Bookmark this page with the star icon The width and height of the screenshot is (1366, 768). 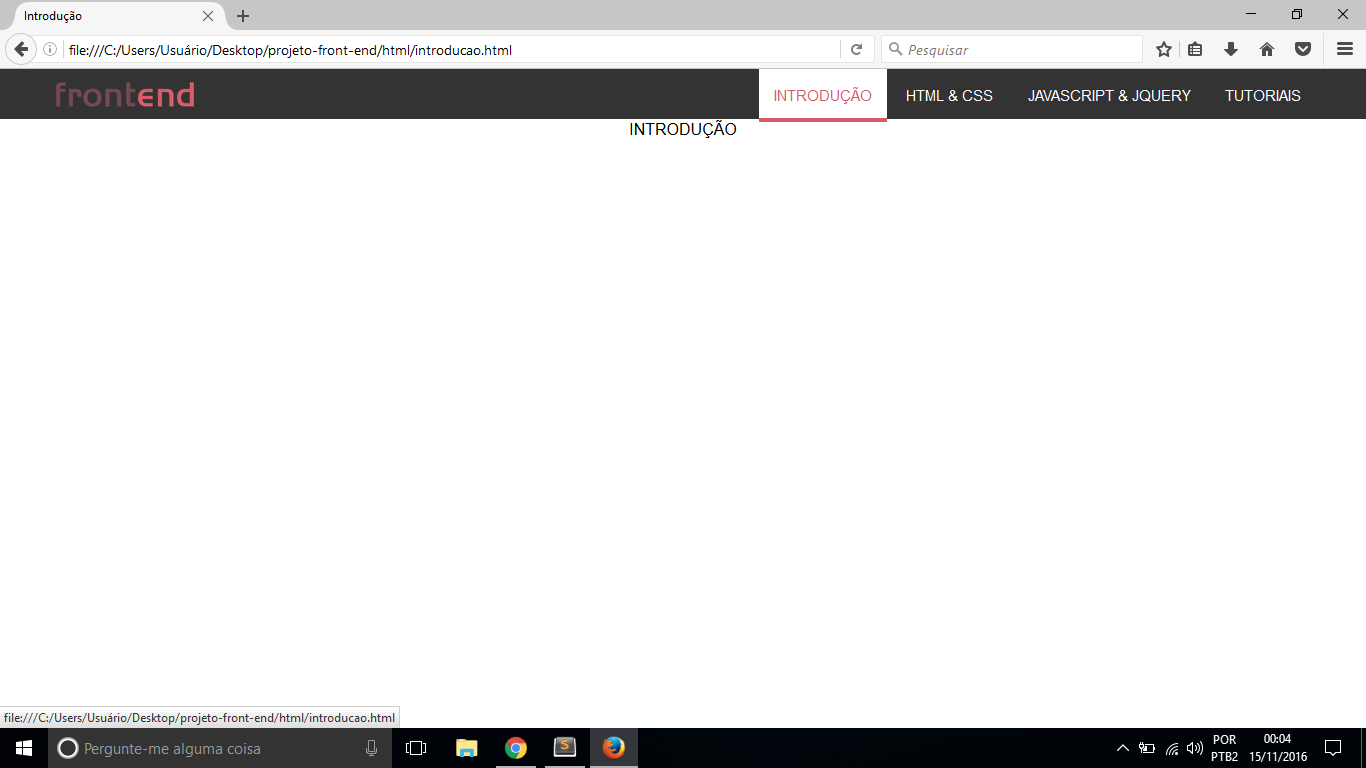point(1163,49)
